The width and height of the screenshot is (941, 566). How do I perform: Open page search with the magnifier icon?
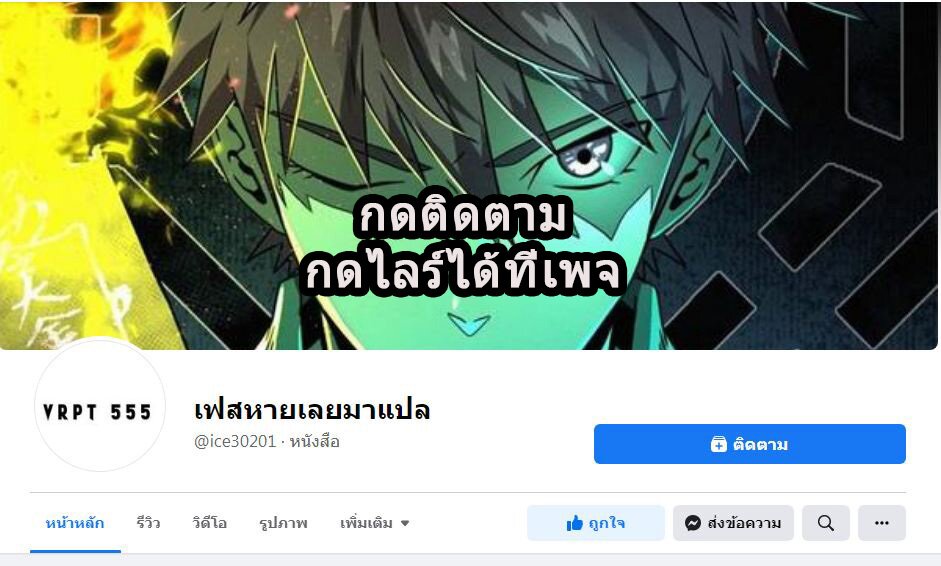coord(826,523)
